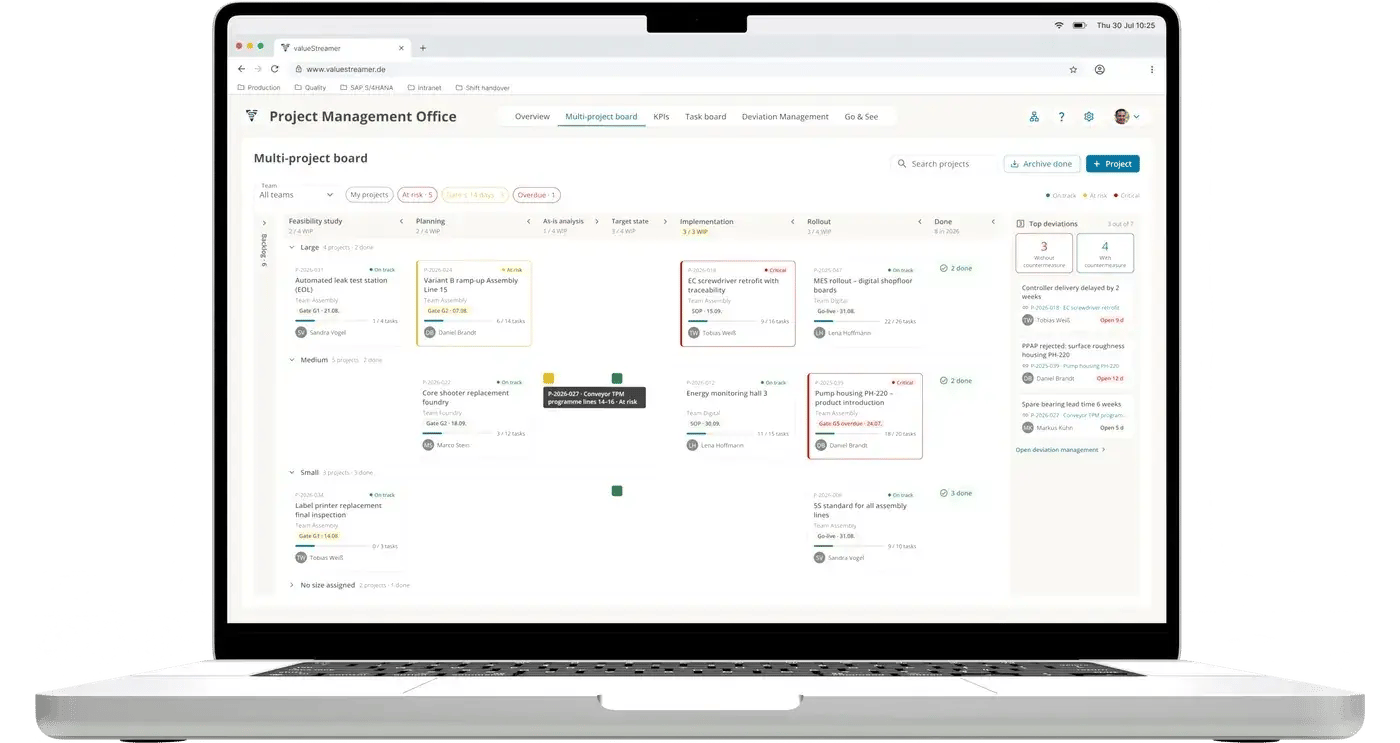Open a new browser tab with plus icon
Screen dimensions: 1400x743
(x=423, y=47)
